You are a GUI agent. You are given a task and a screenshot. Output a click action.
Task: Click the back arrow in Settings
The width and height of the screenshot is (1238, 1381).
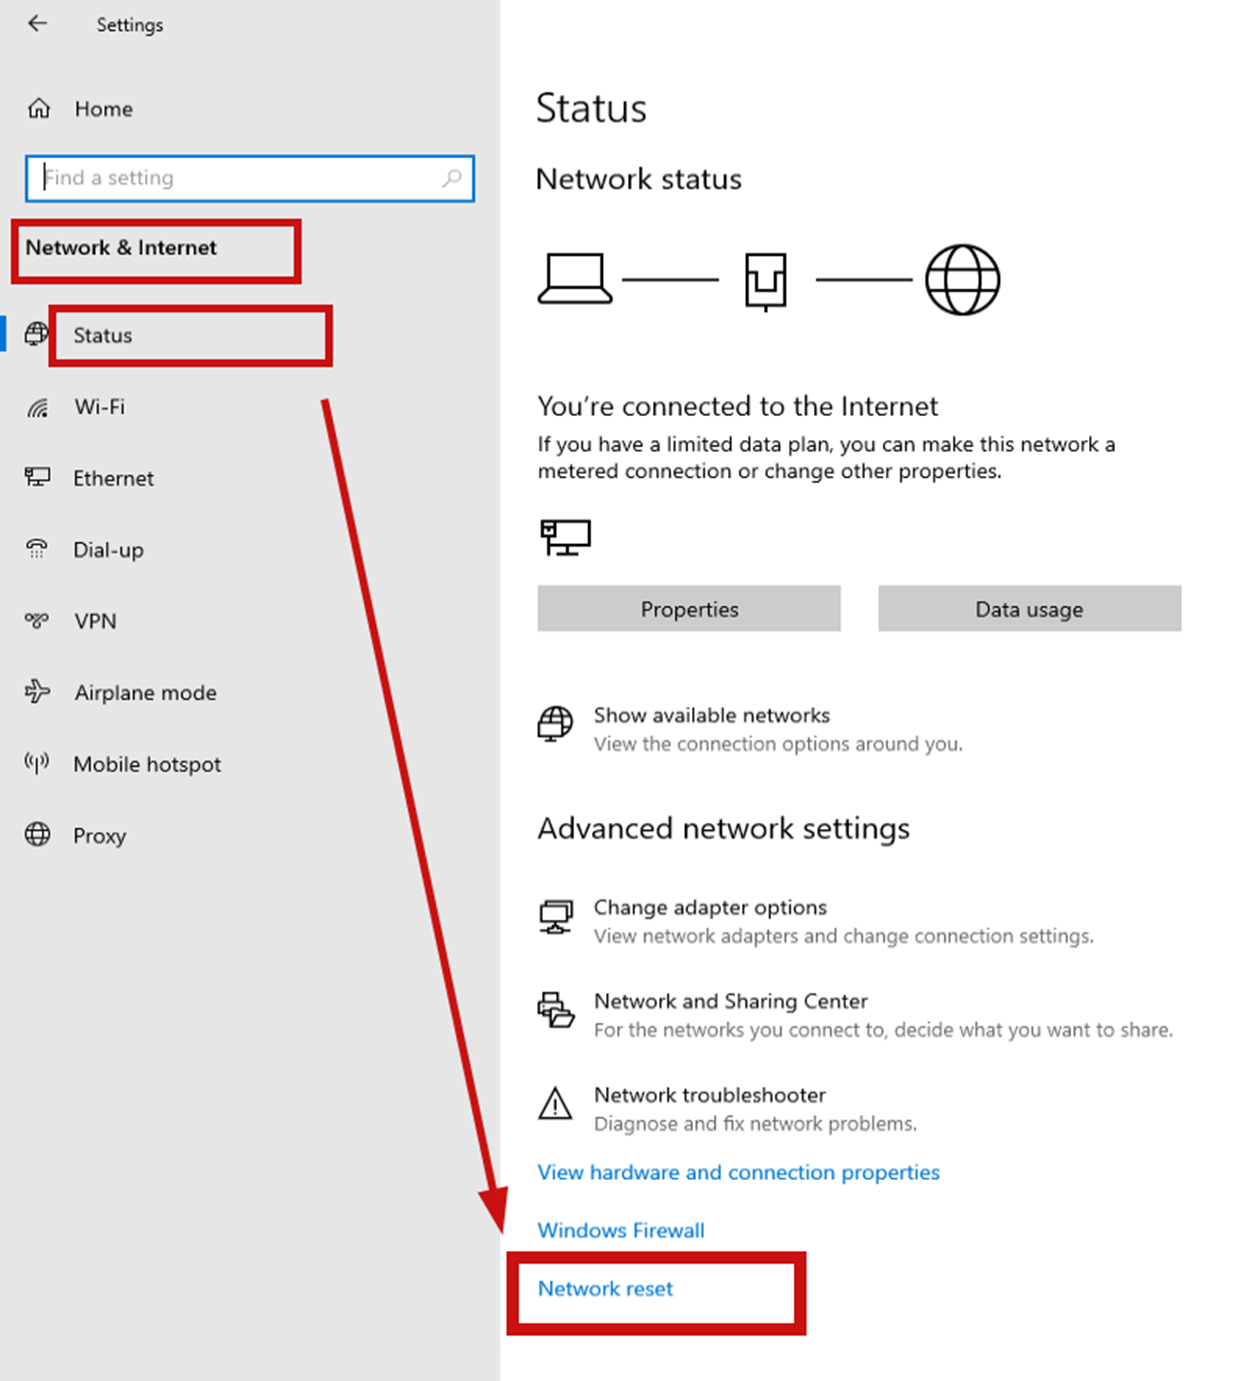pyautogui.click(x=37, y=23)
